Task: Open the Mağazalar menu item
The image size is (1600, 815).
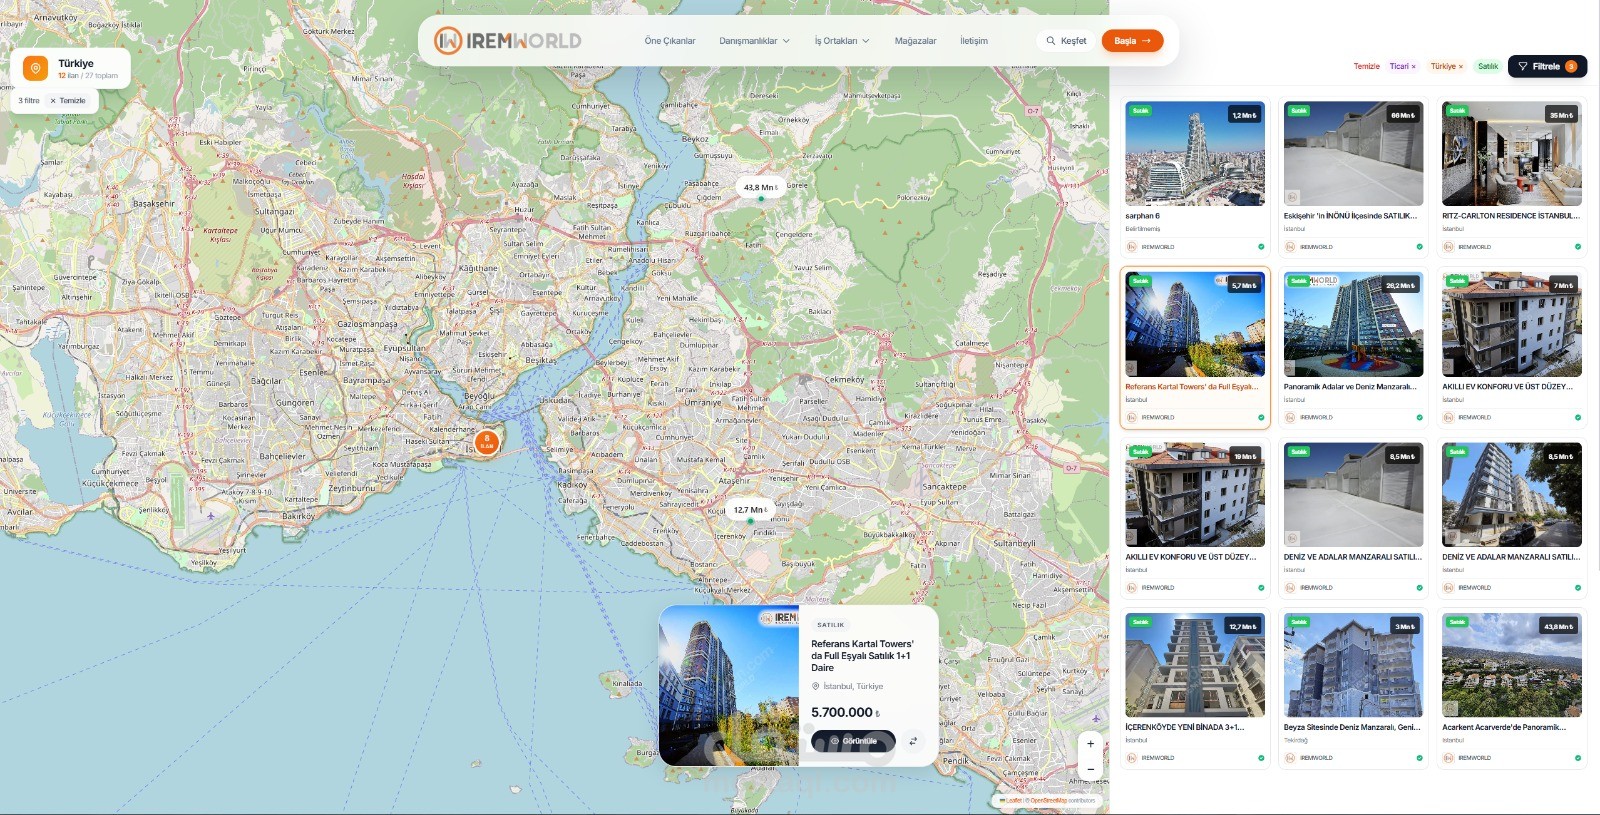Action: [x=915, y=41]
